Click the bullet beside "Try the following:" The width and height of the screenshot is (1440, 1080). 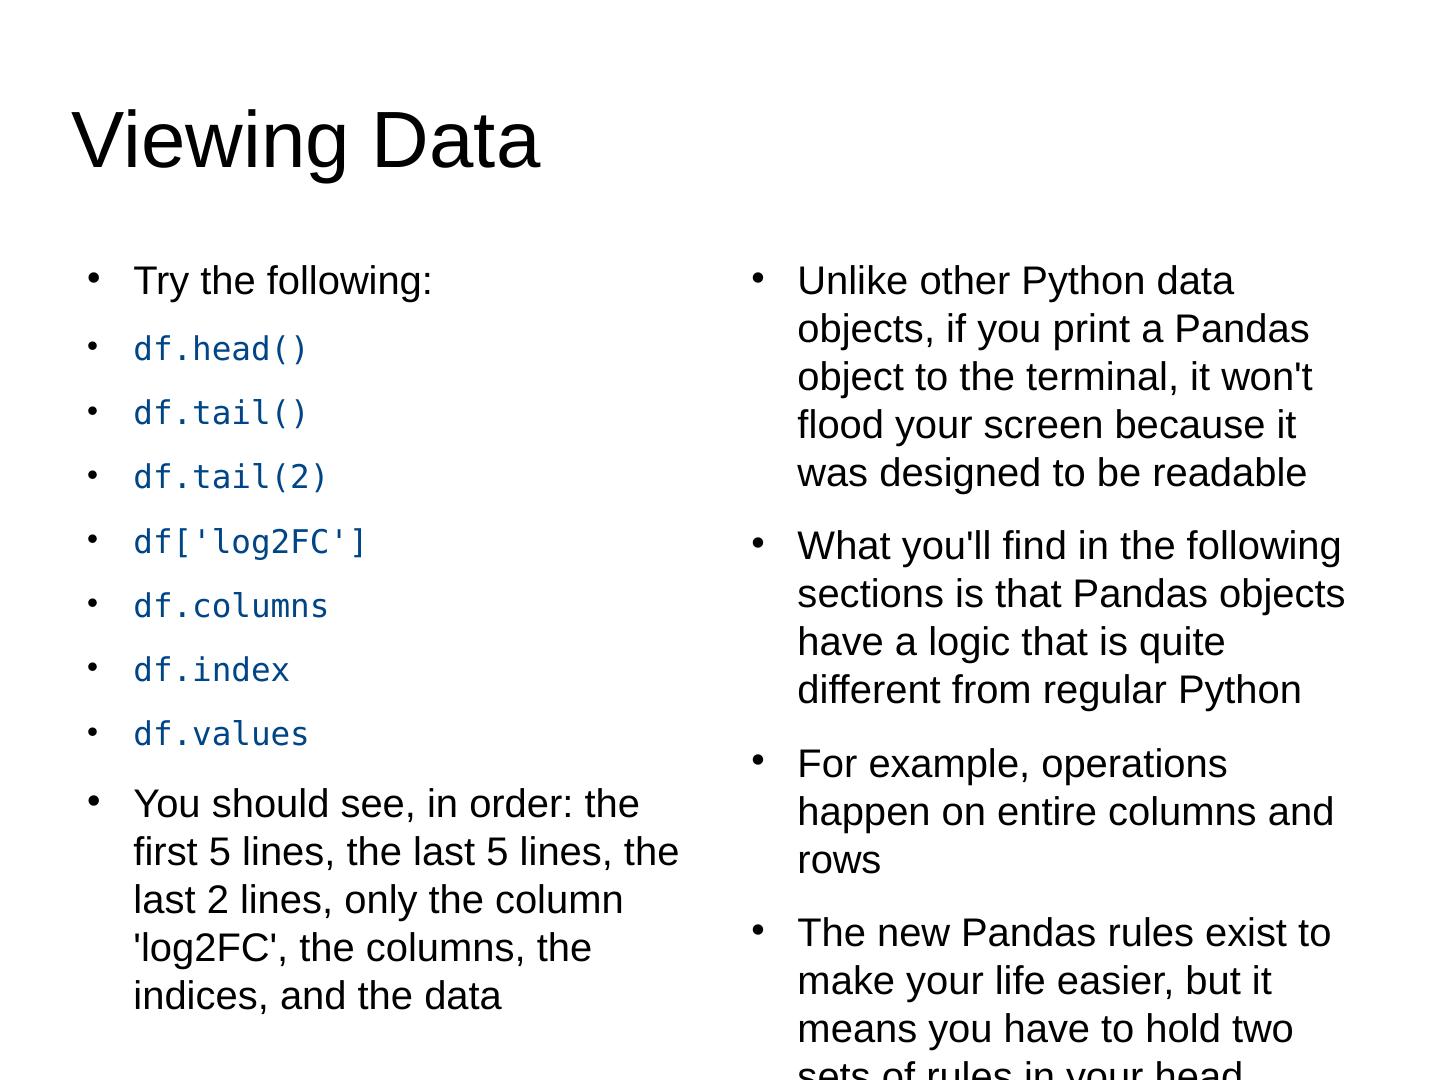[93, 278]
